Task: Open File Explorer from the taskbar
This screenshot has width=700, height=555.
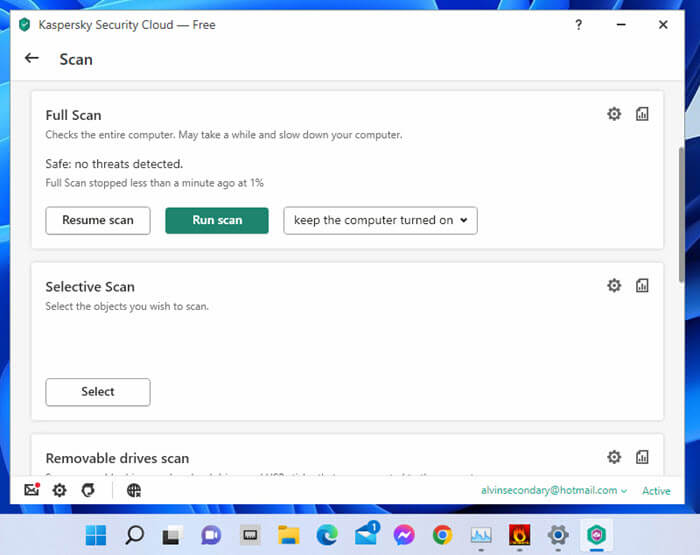Action: pyautogui.click(x=288, y=535)
